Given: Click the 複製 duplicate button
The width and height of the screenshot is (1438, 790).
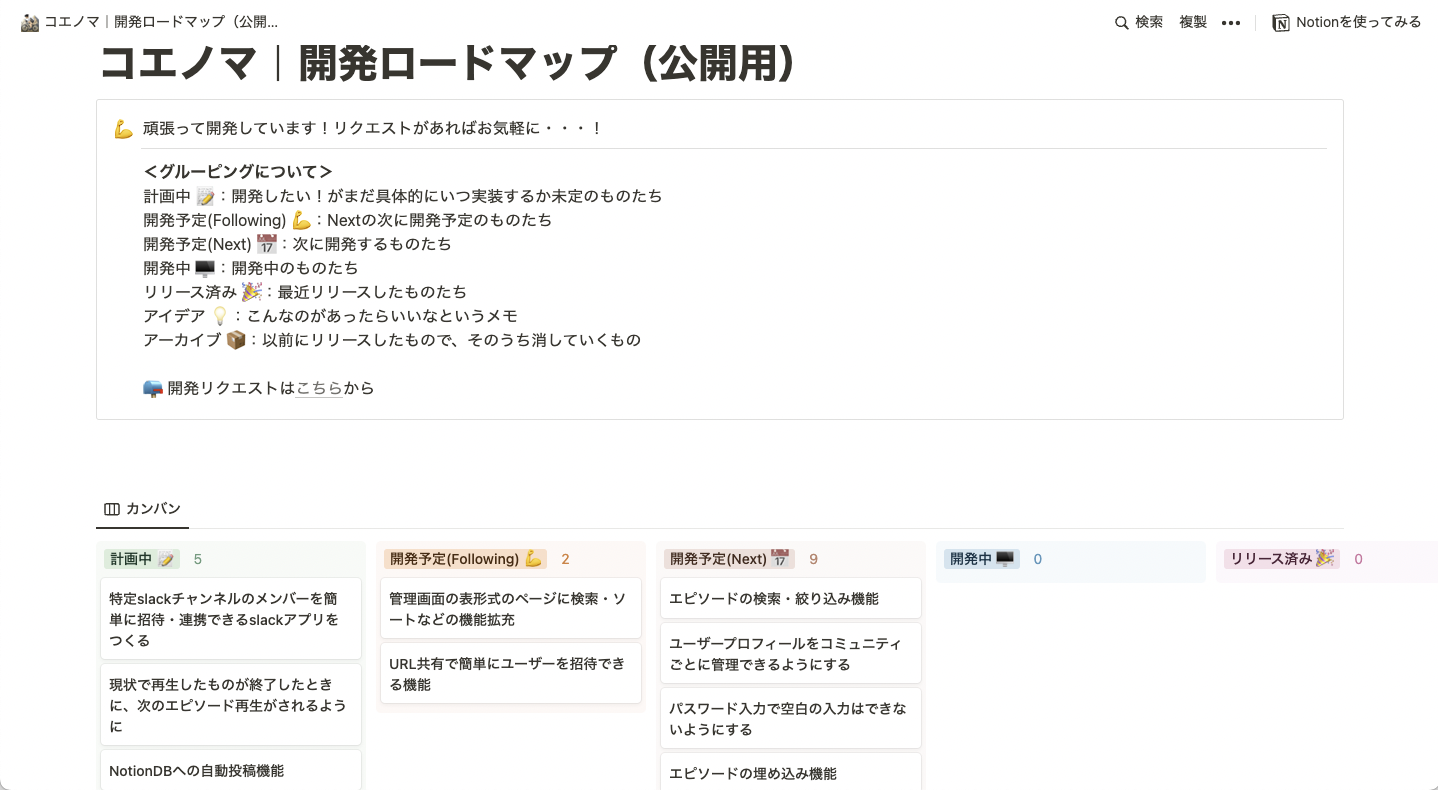Looking at the screenshot, I should coord(1193,22).
